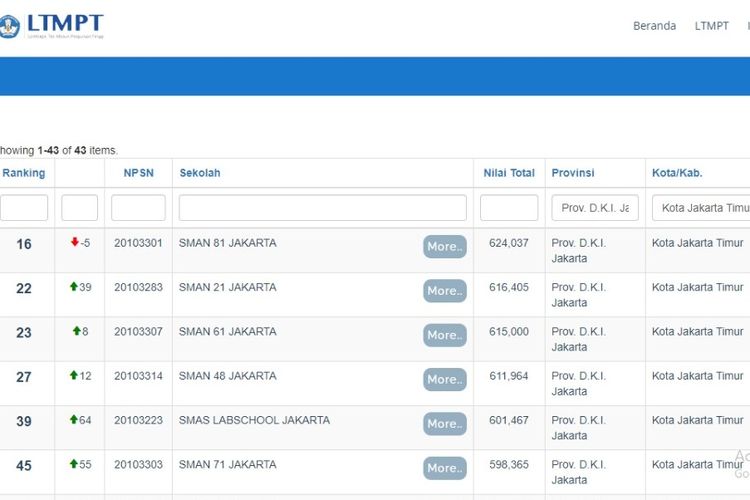Image resolution: width=750 pixels, height=500 pixels.
Task: Click green up arrow for SMAN 21
Action: tap(73, 287)
